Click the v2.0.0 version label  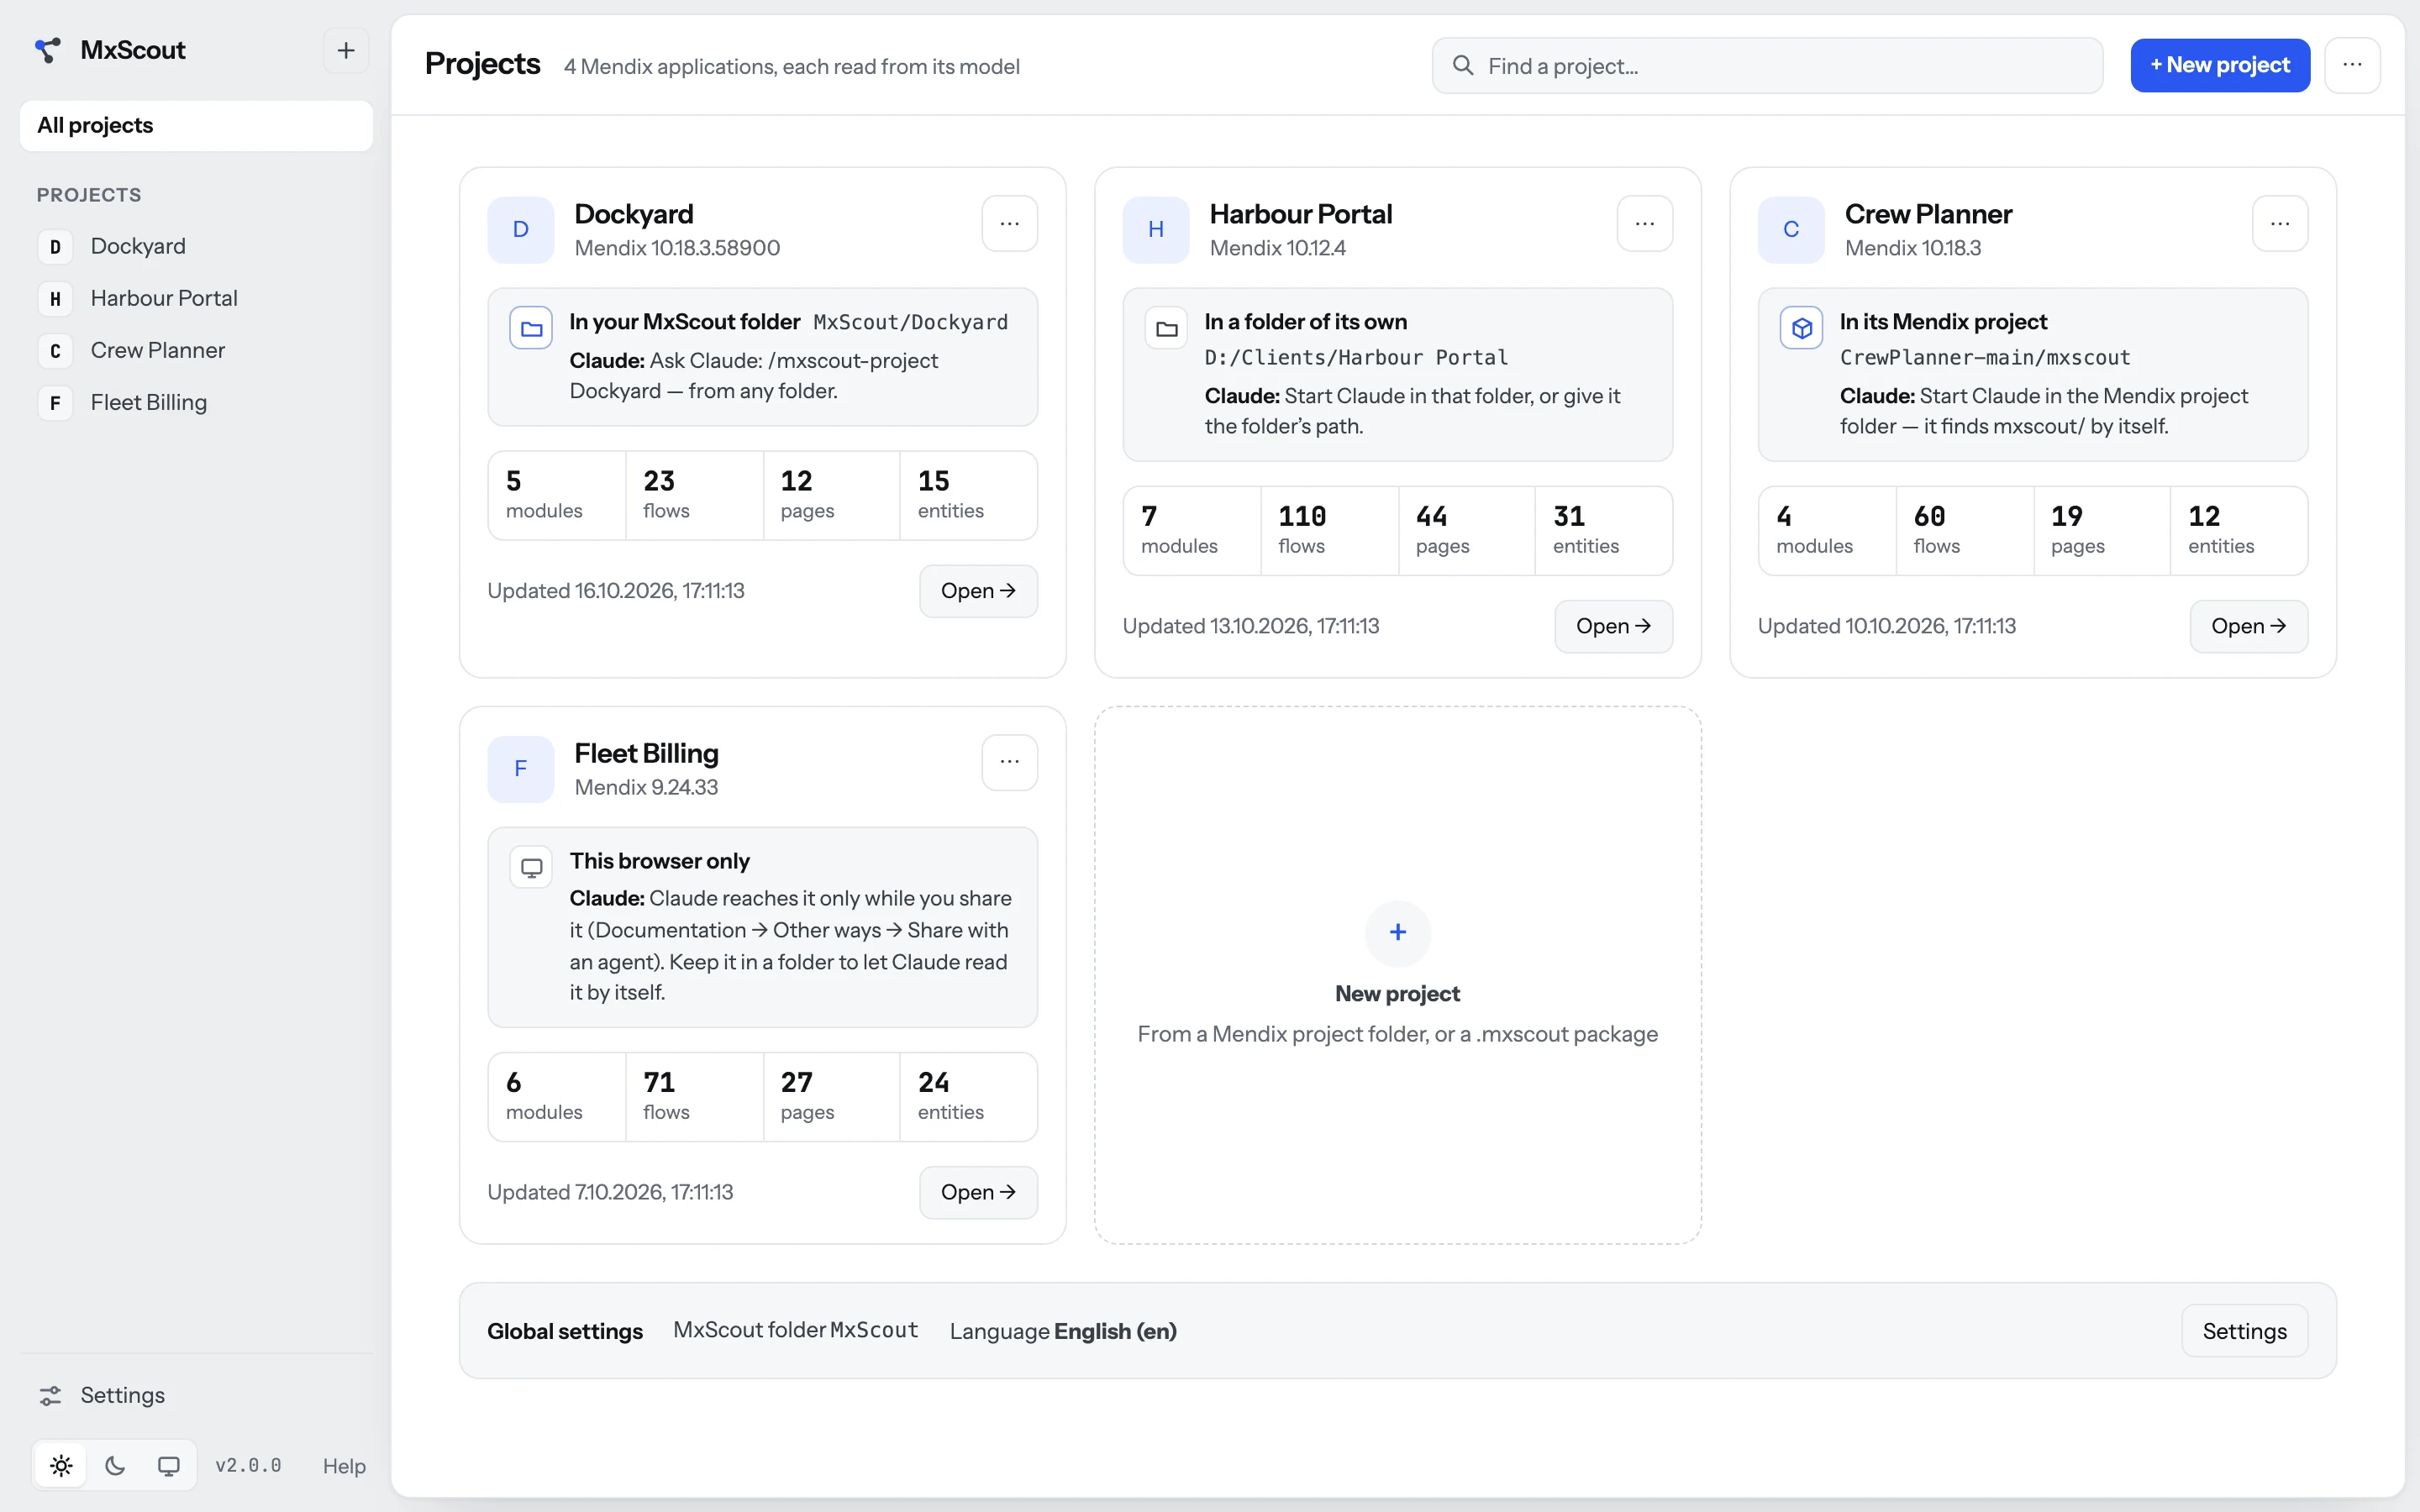(x=248, y=1466)
